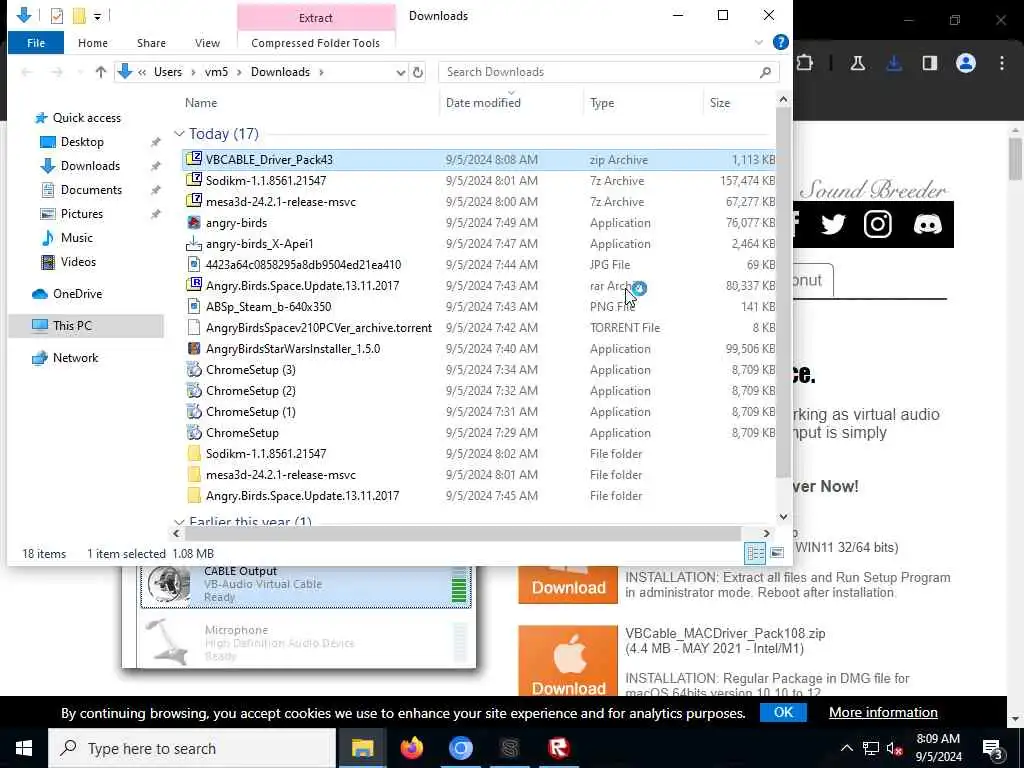This screenshot has height=768, width=1024.
Task: Open the Share ribbon tab
Action: (x=151, y=43)
